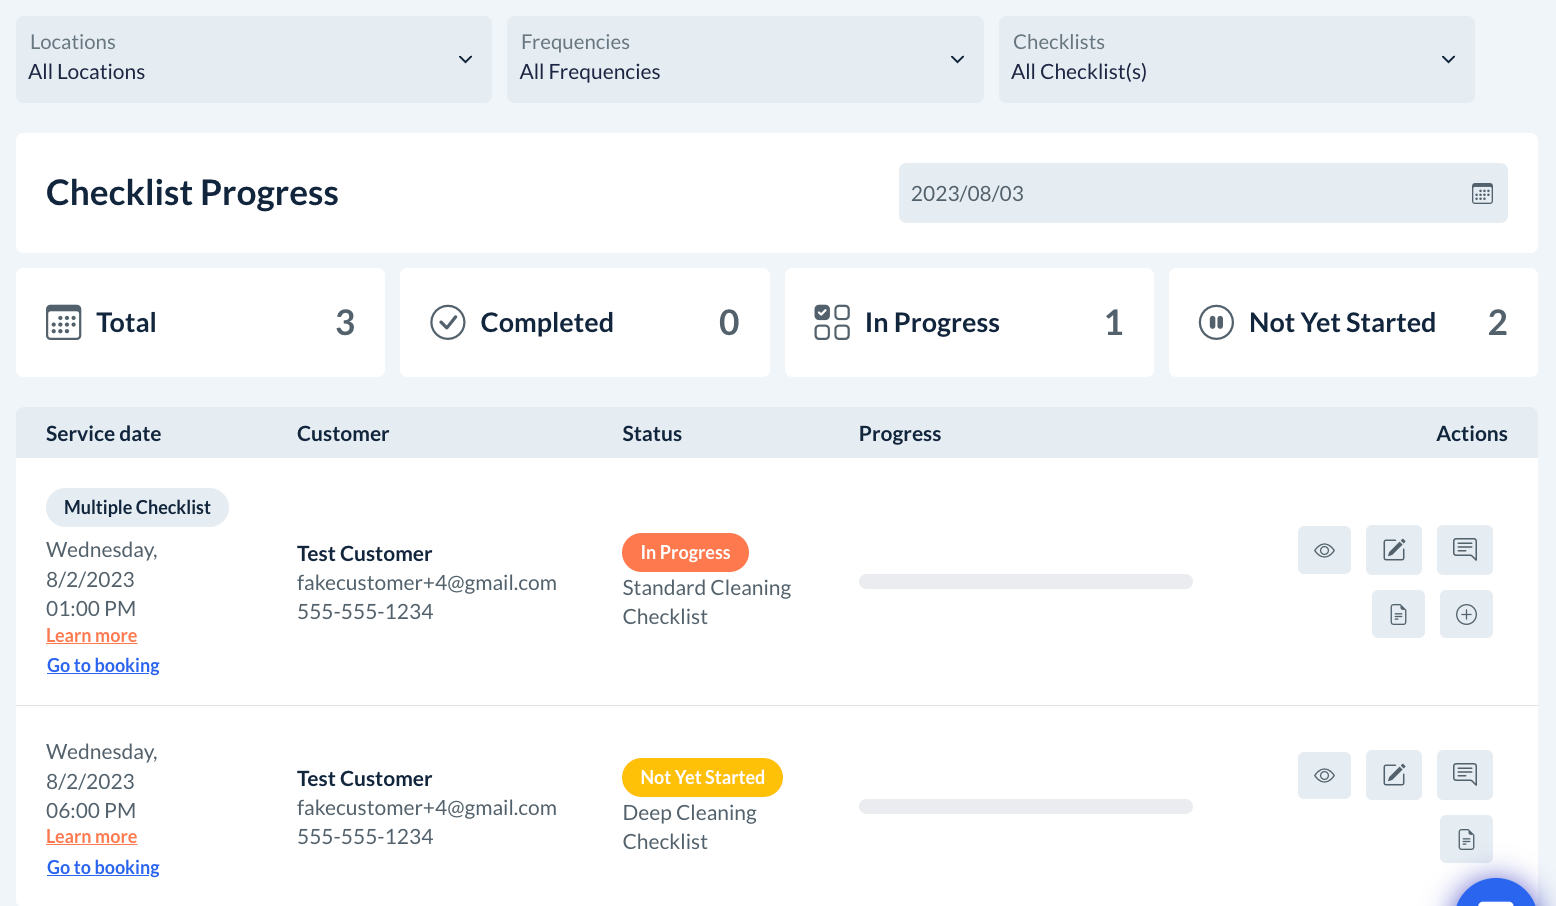Click phone 555-555-1234 in the 06:00 PM row
The height and width of the screenshot is (906, 1556).
click(x=365, y=837)
